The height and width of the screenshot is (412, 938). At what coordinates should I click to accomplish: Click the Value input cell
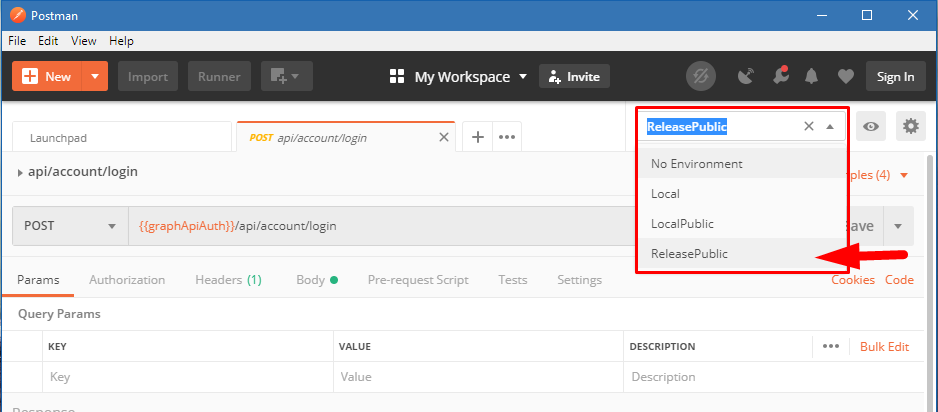tap(479, 377)
